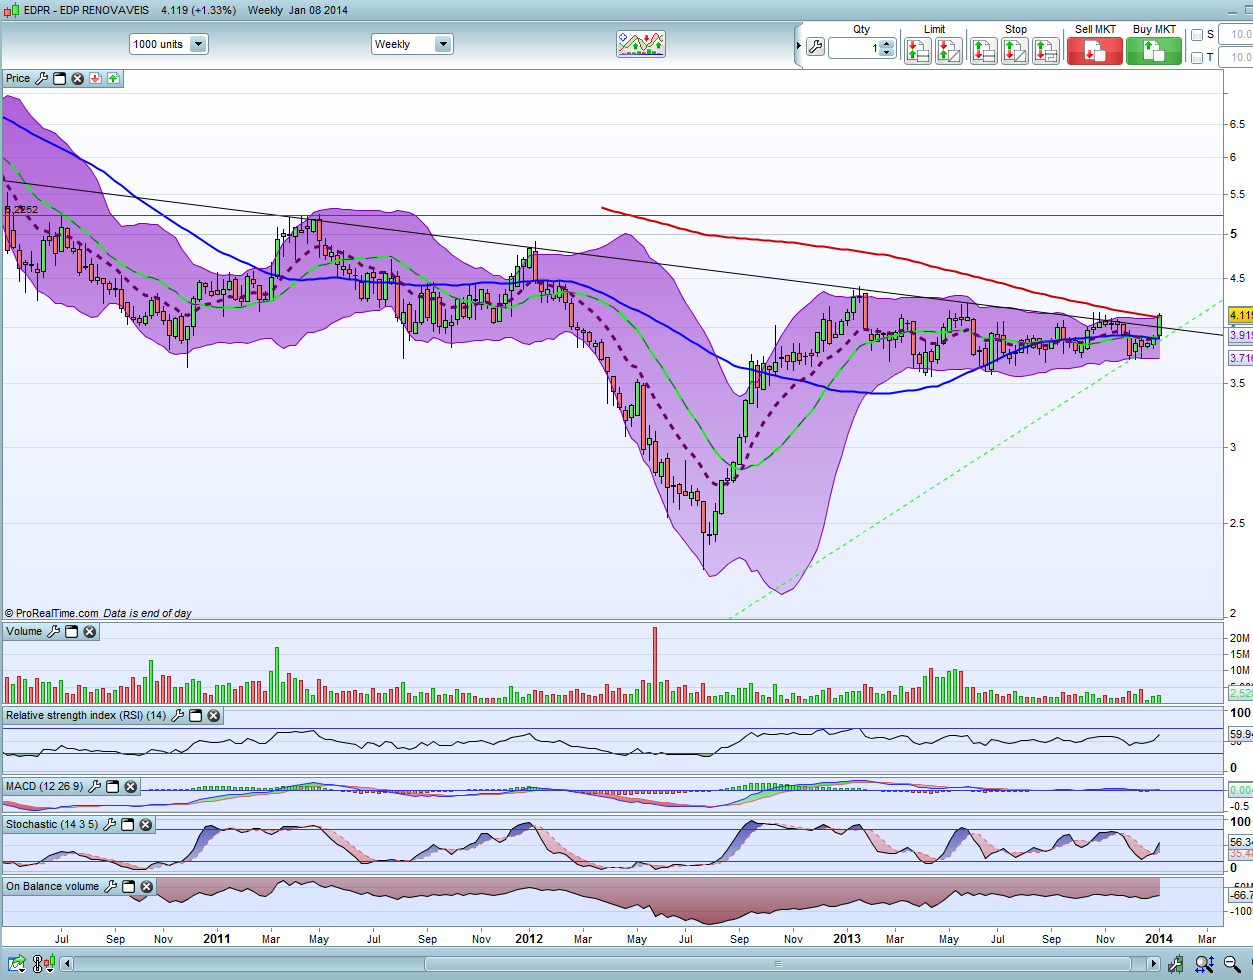Click the trading settings wrench beside Qty
This screenshot has height=980, width=1253.
[x=815, y=47]
